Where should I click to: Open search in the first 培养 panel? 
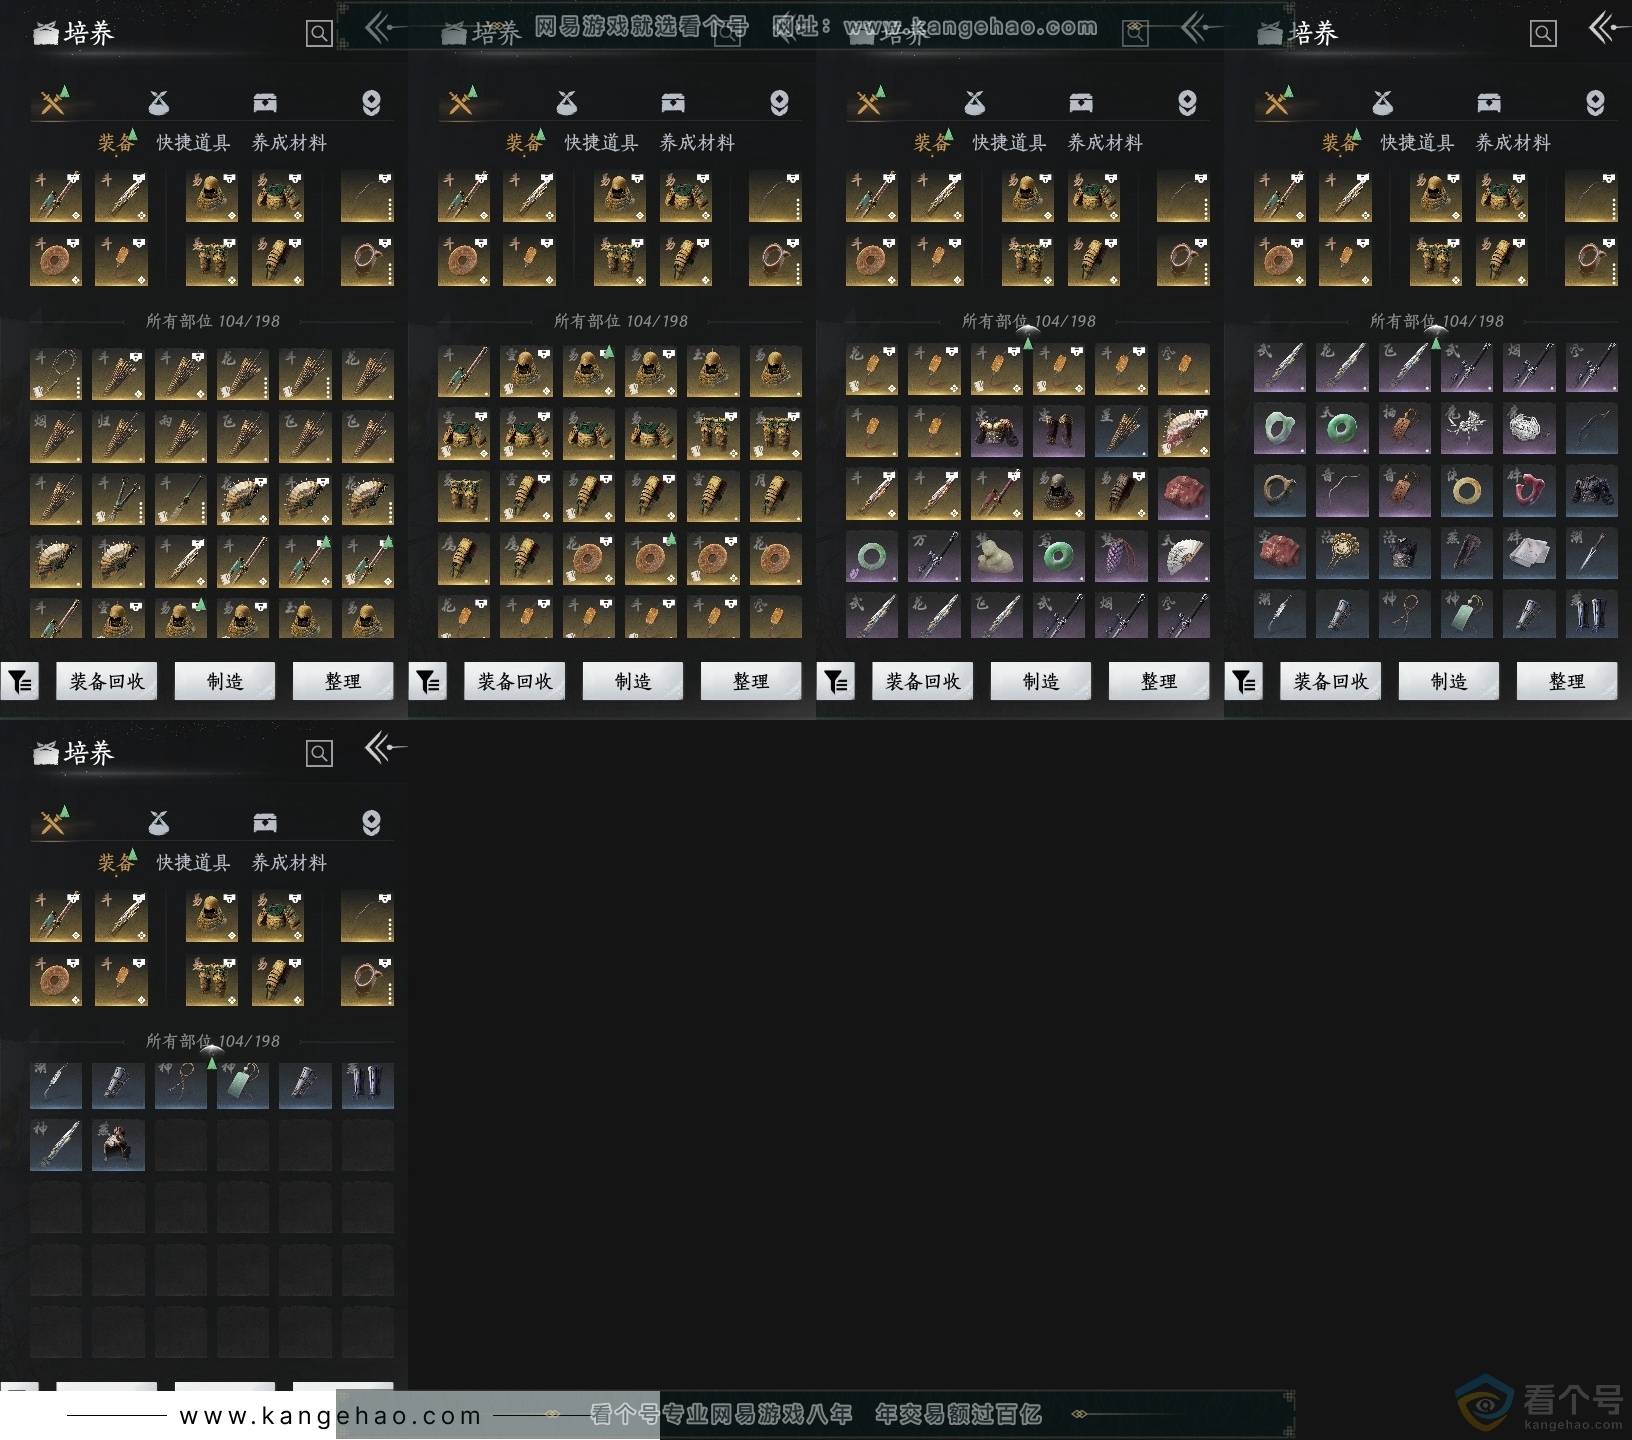point(319,34)
